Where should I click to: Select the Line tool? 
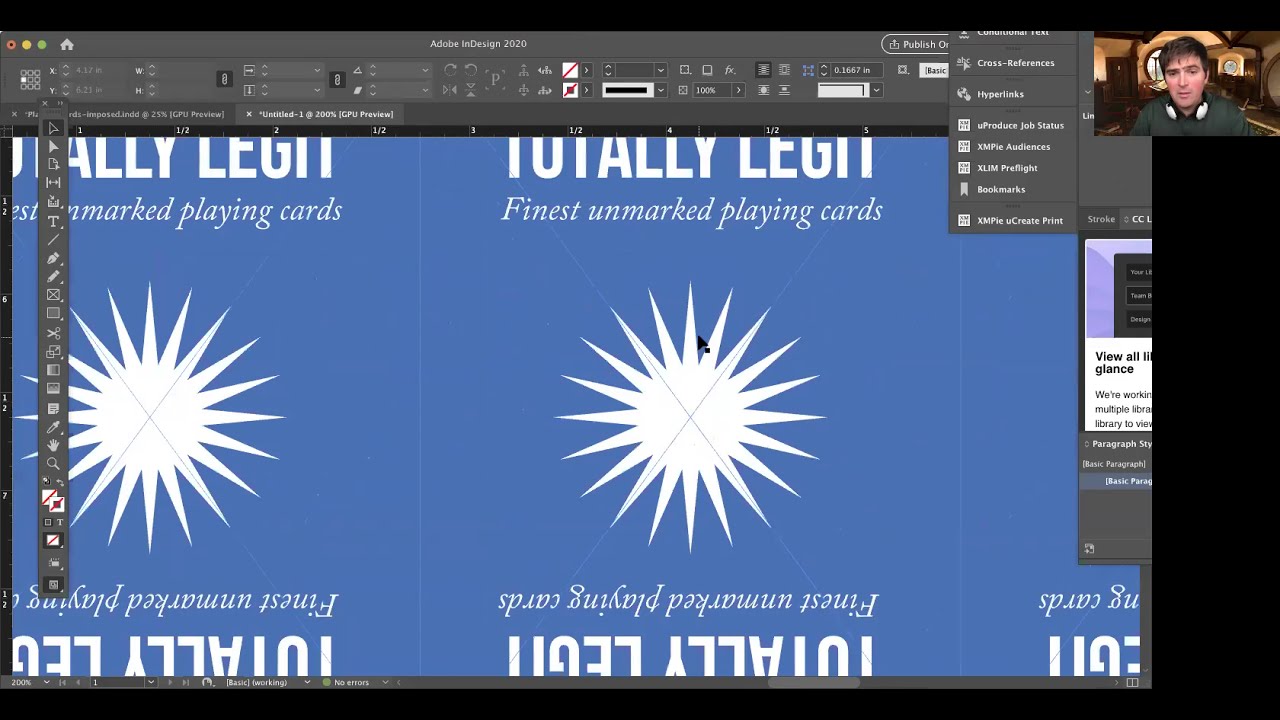(53, 239)
